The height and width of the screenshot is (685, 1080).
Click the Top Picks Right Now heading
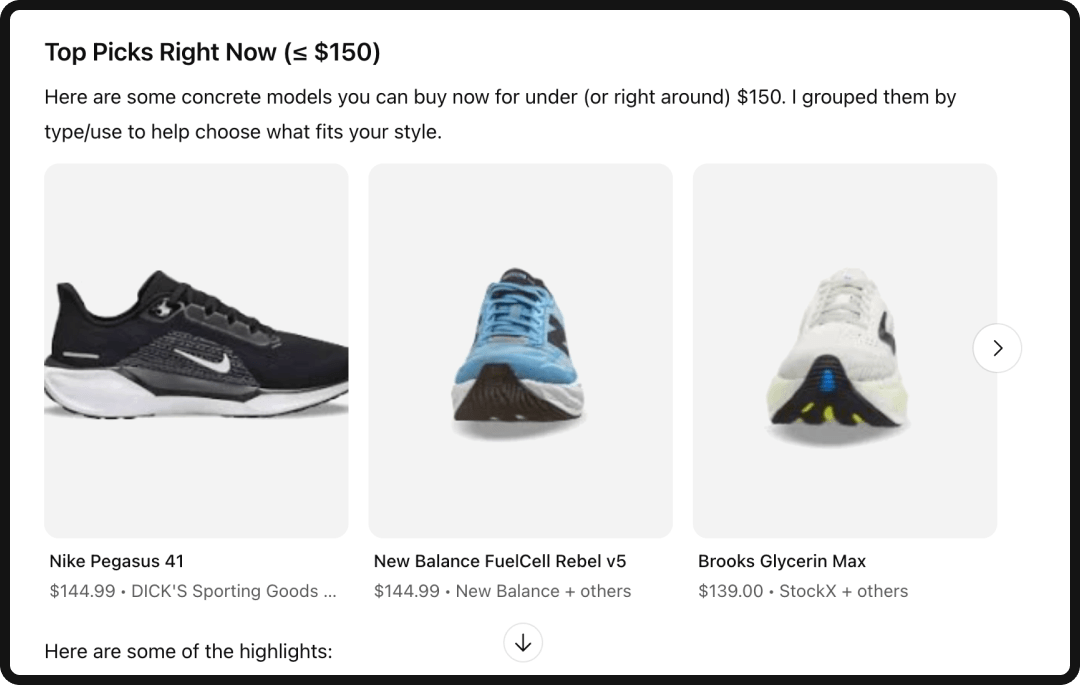[x=212, y=51]
